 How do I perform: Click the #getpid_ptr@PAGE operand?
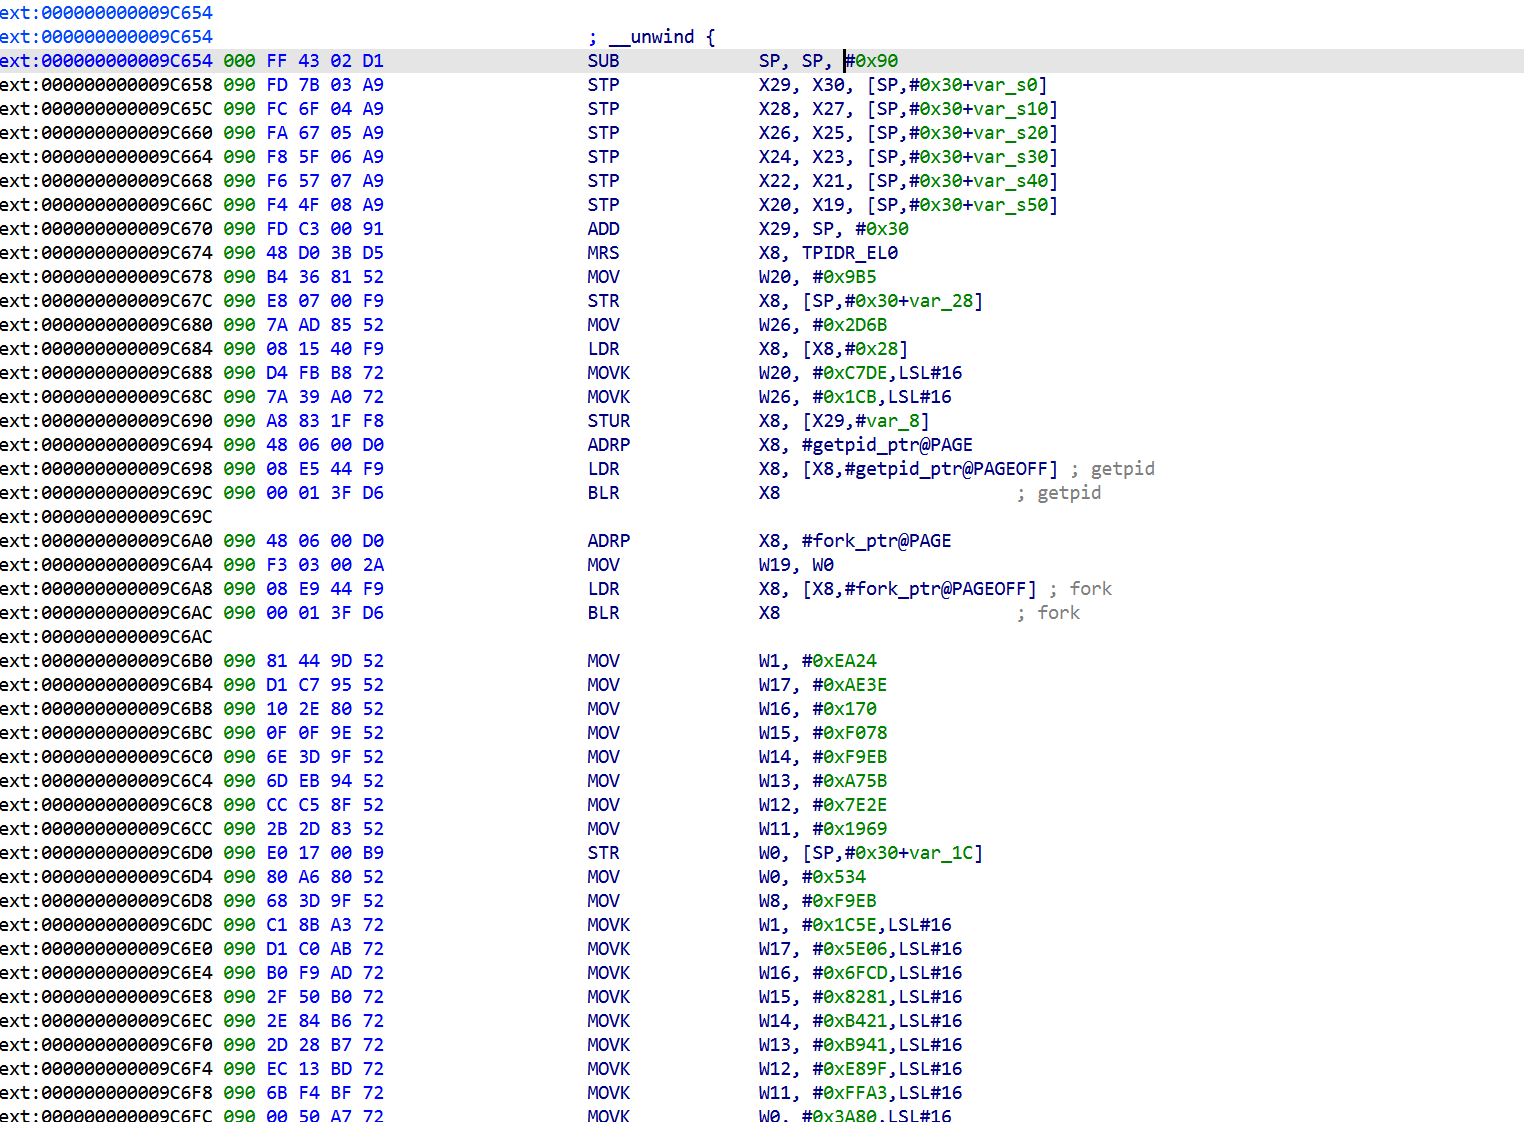pos(888,445)
